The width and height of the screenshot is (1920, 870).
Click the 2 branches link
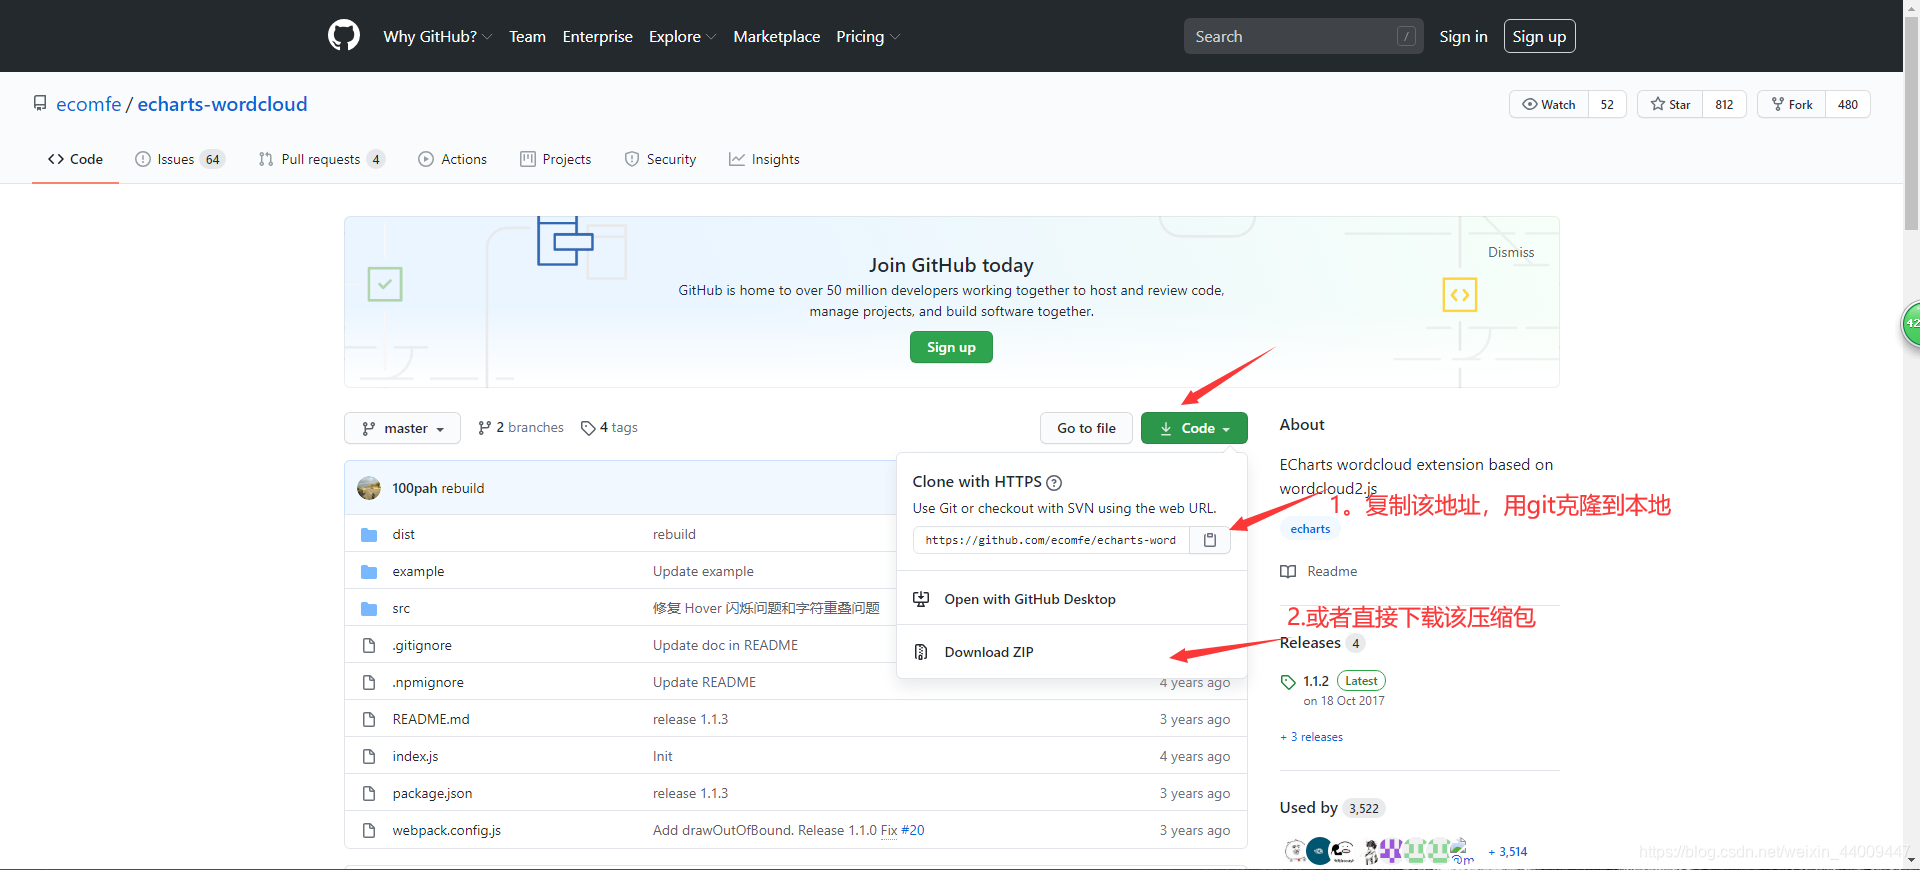tap(521, 428)
